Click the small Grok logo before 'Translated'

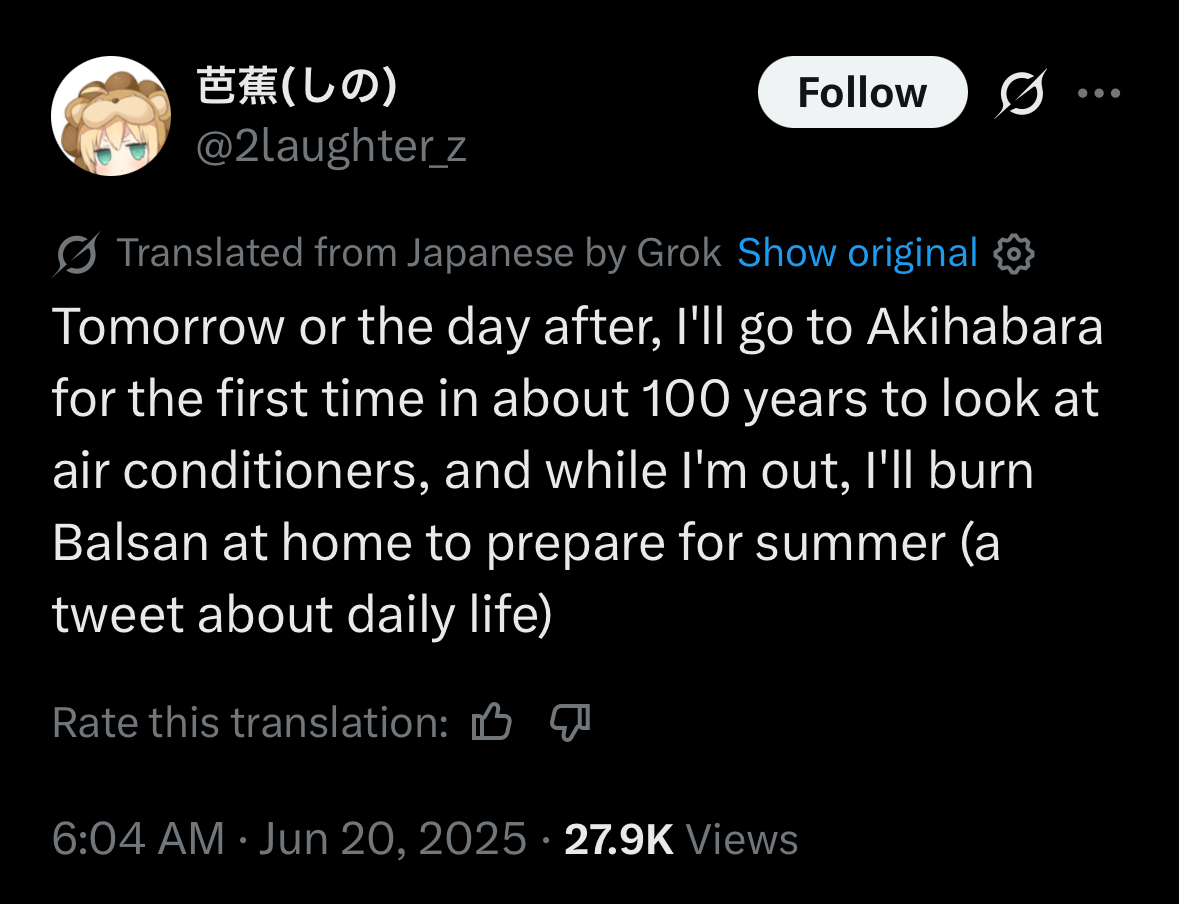[77, 255]
